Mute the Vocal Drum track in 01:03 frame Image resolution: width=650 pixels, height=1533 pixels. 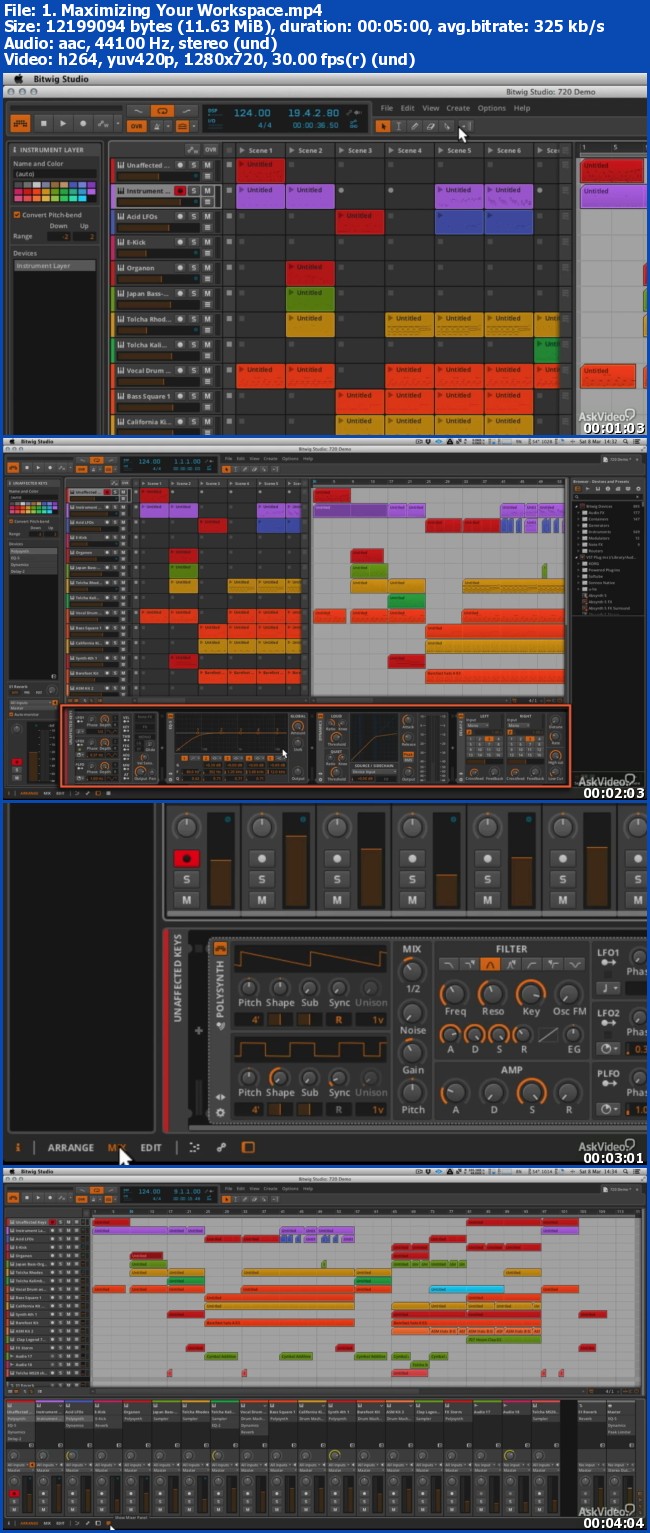coord(208,371)
